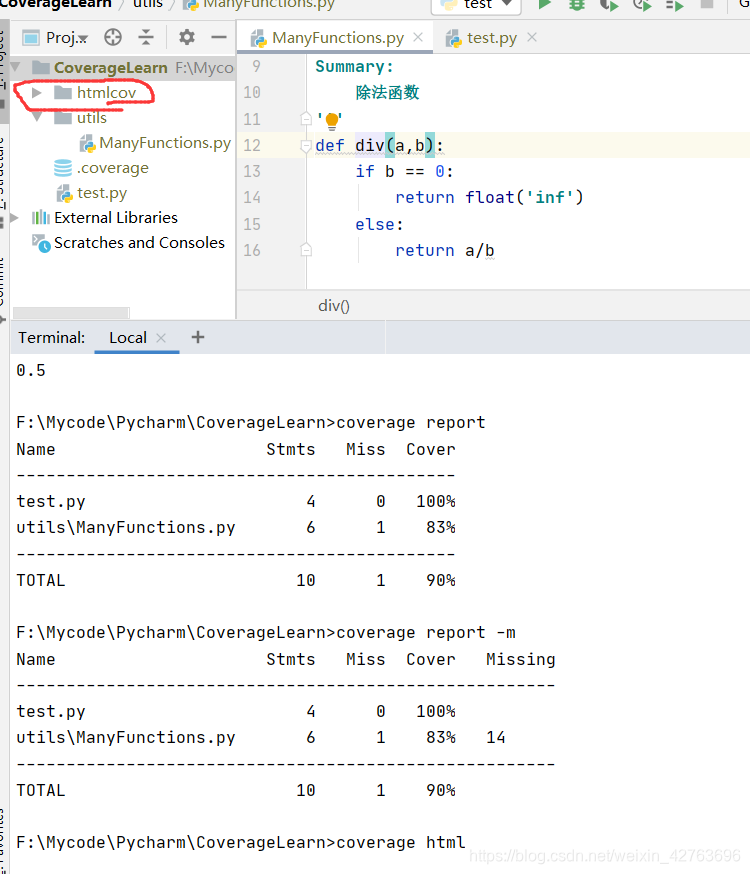Run tests with coverage icon
This screenshot has height=874, width=750.
coord(610,7)
